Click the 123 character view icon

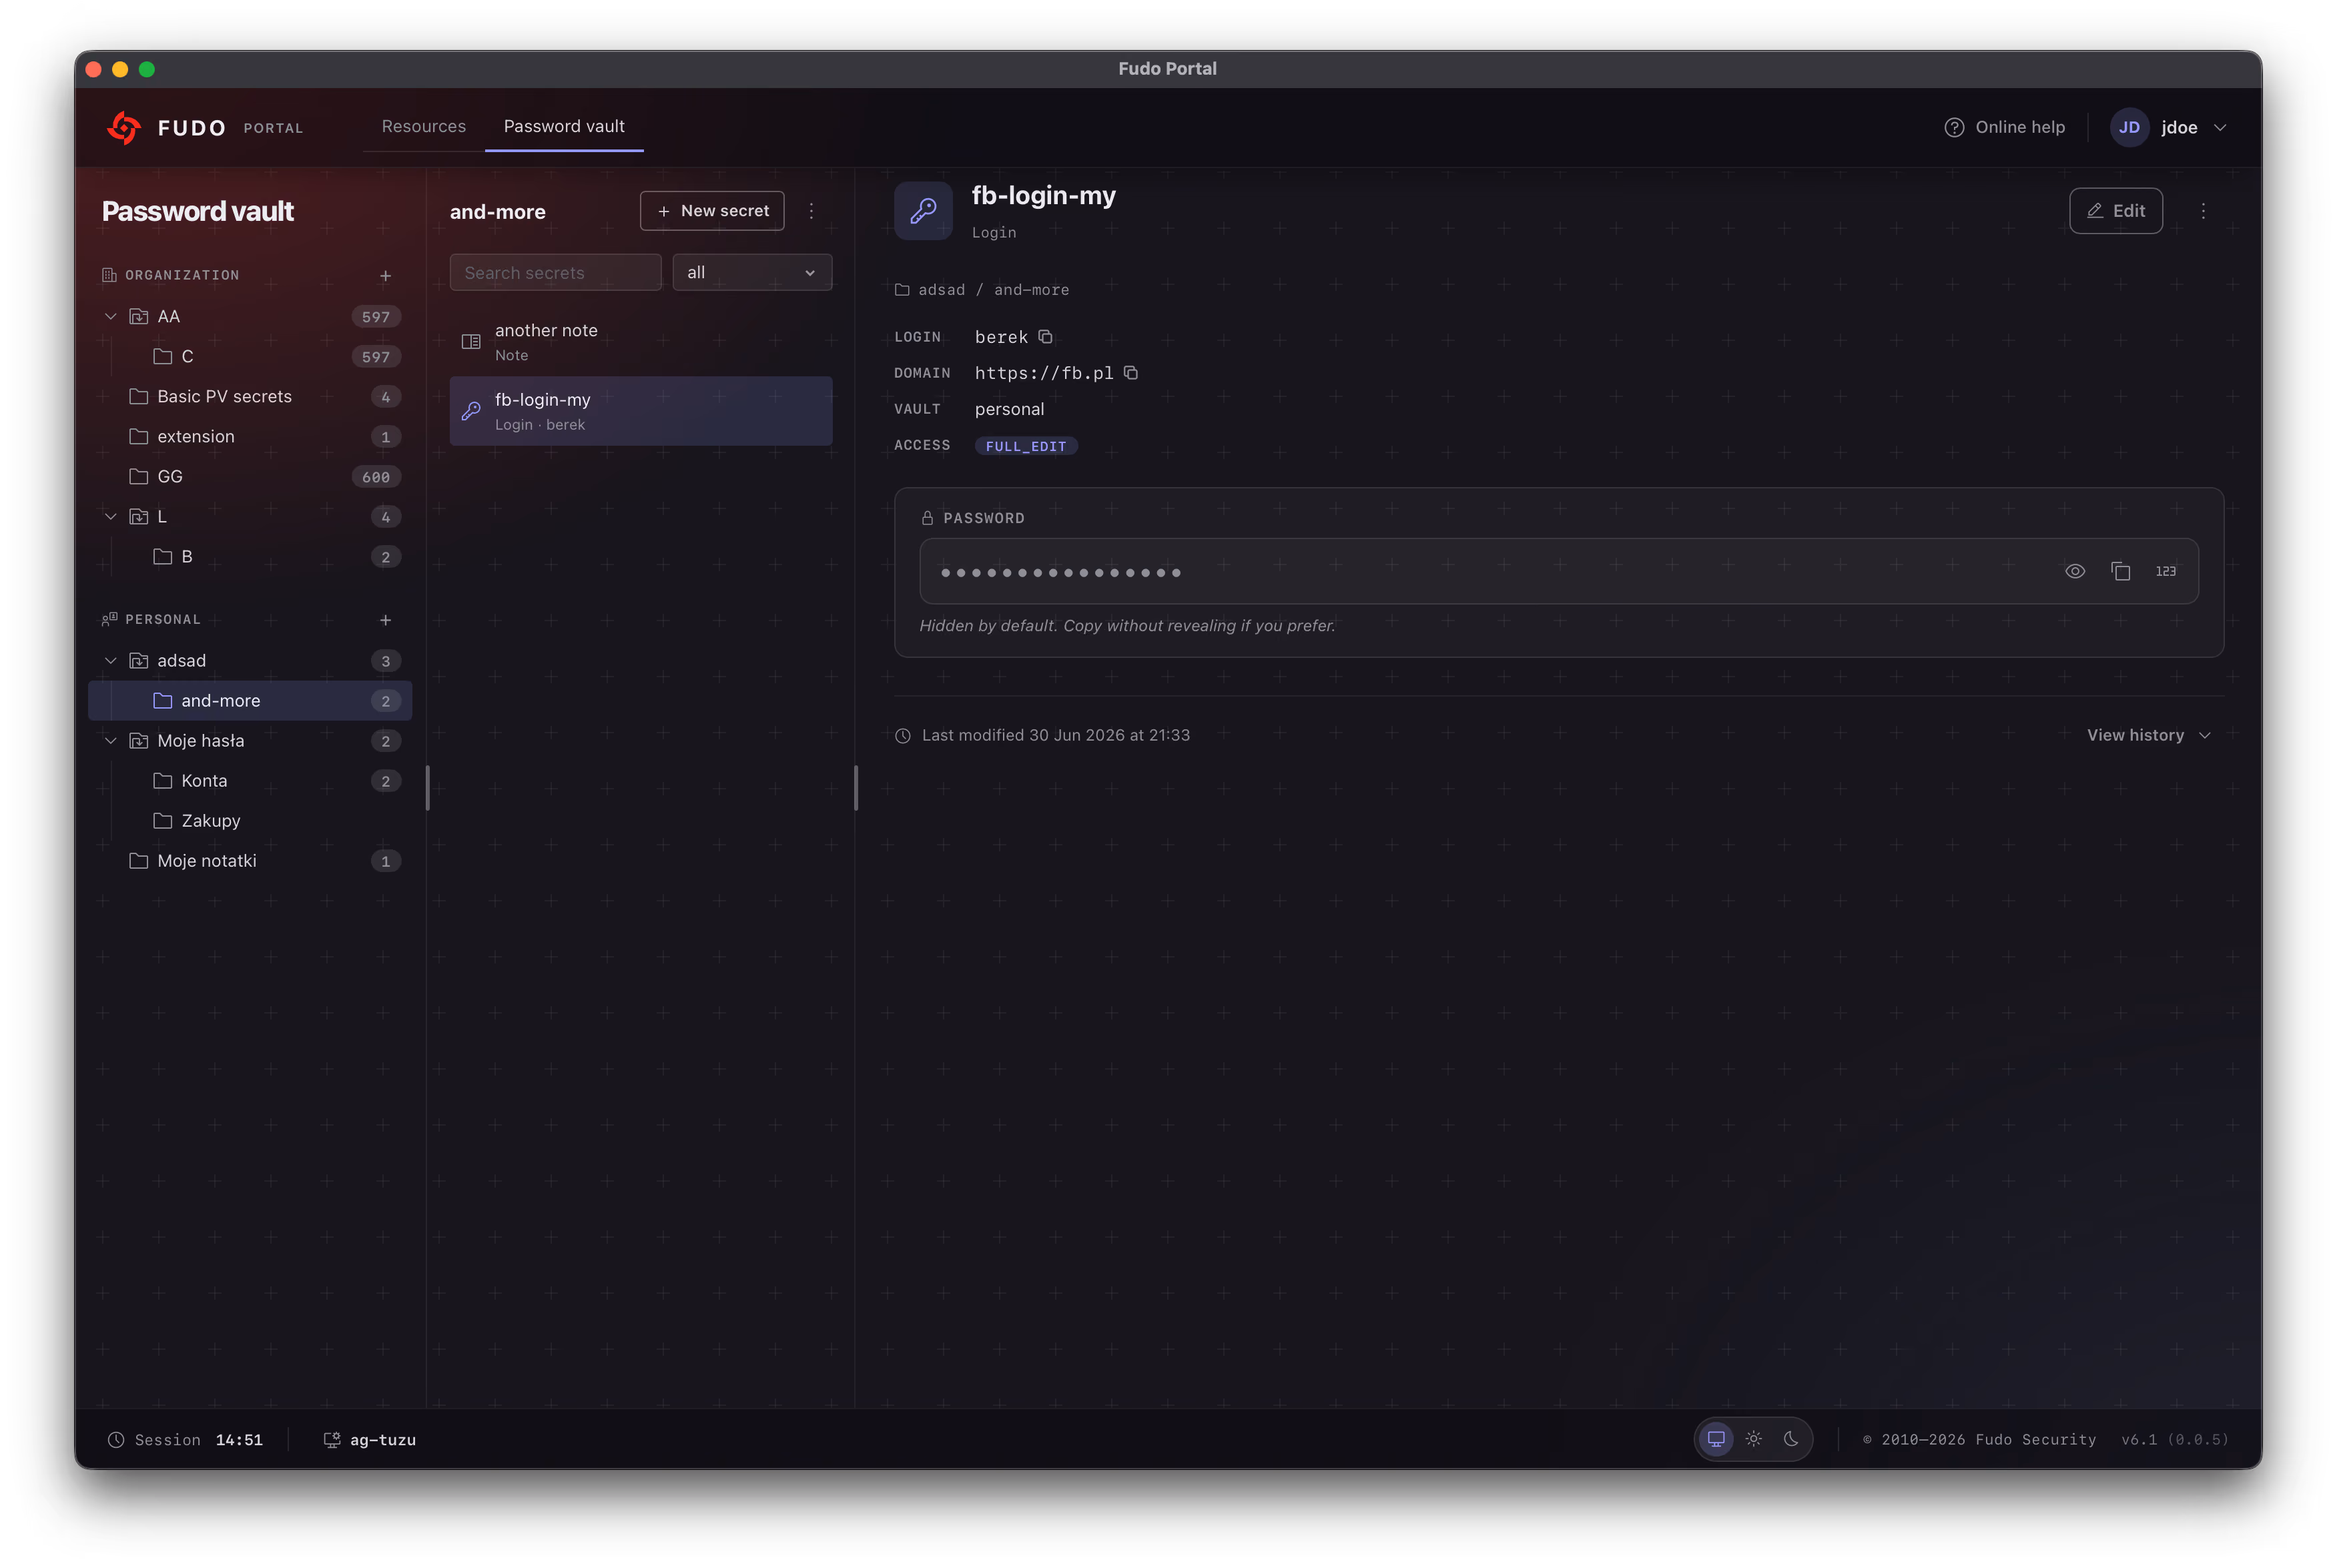[x=2165, y=571]
